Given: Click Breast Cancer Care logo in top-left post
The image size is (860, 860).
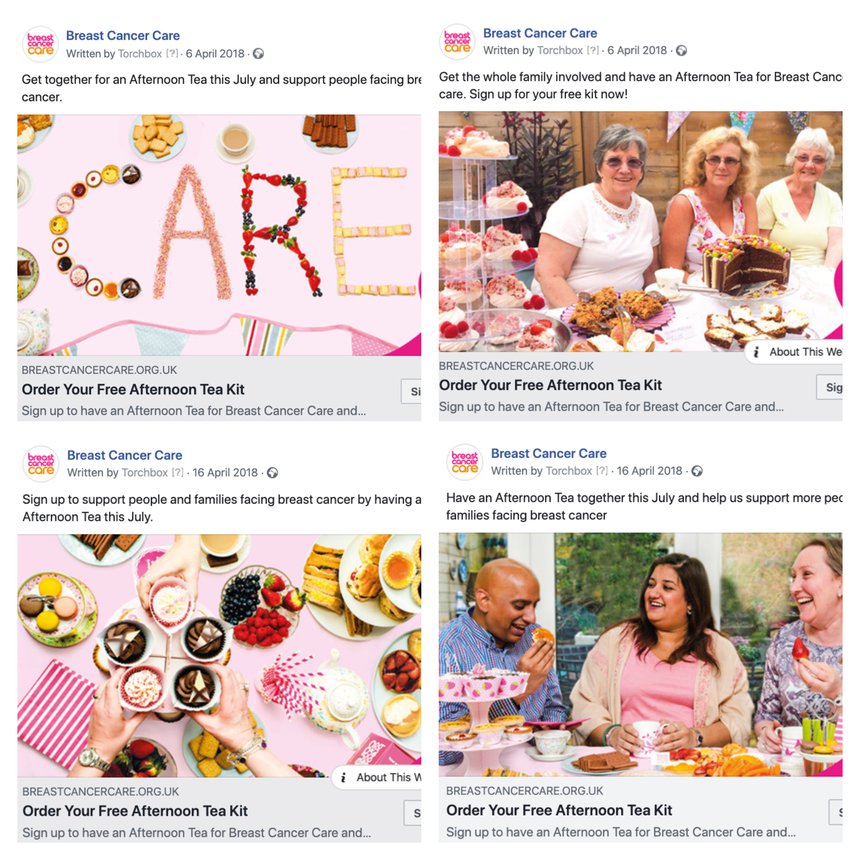Looking at the screenshot, I should [41, 44].
